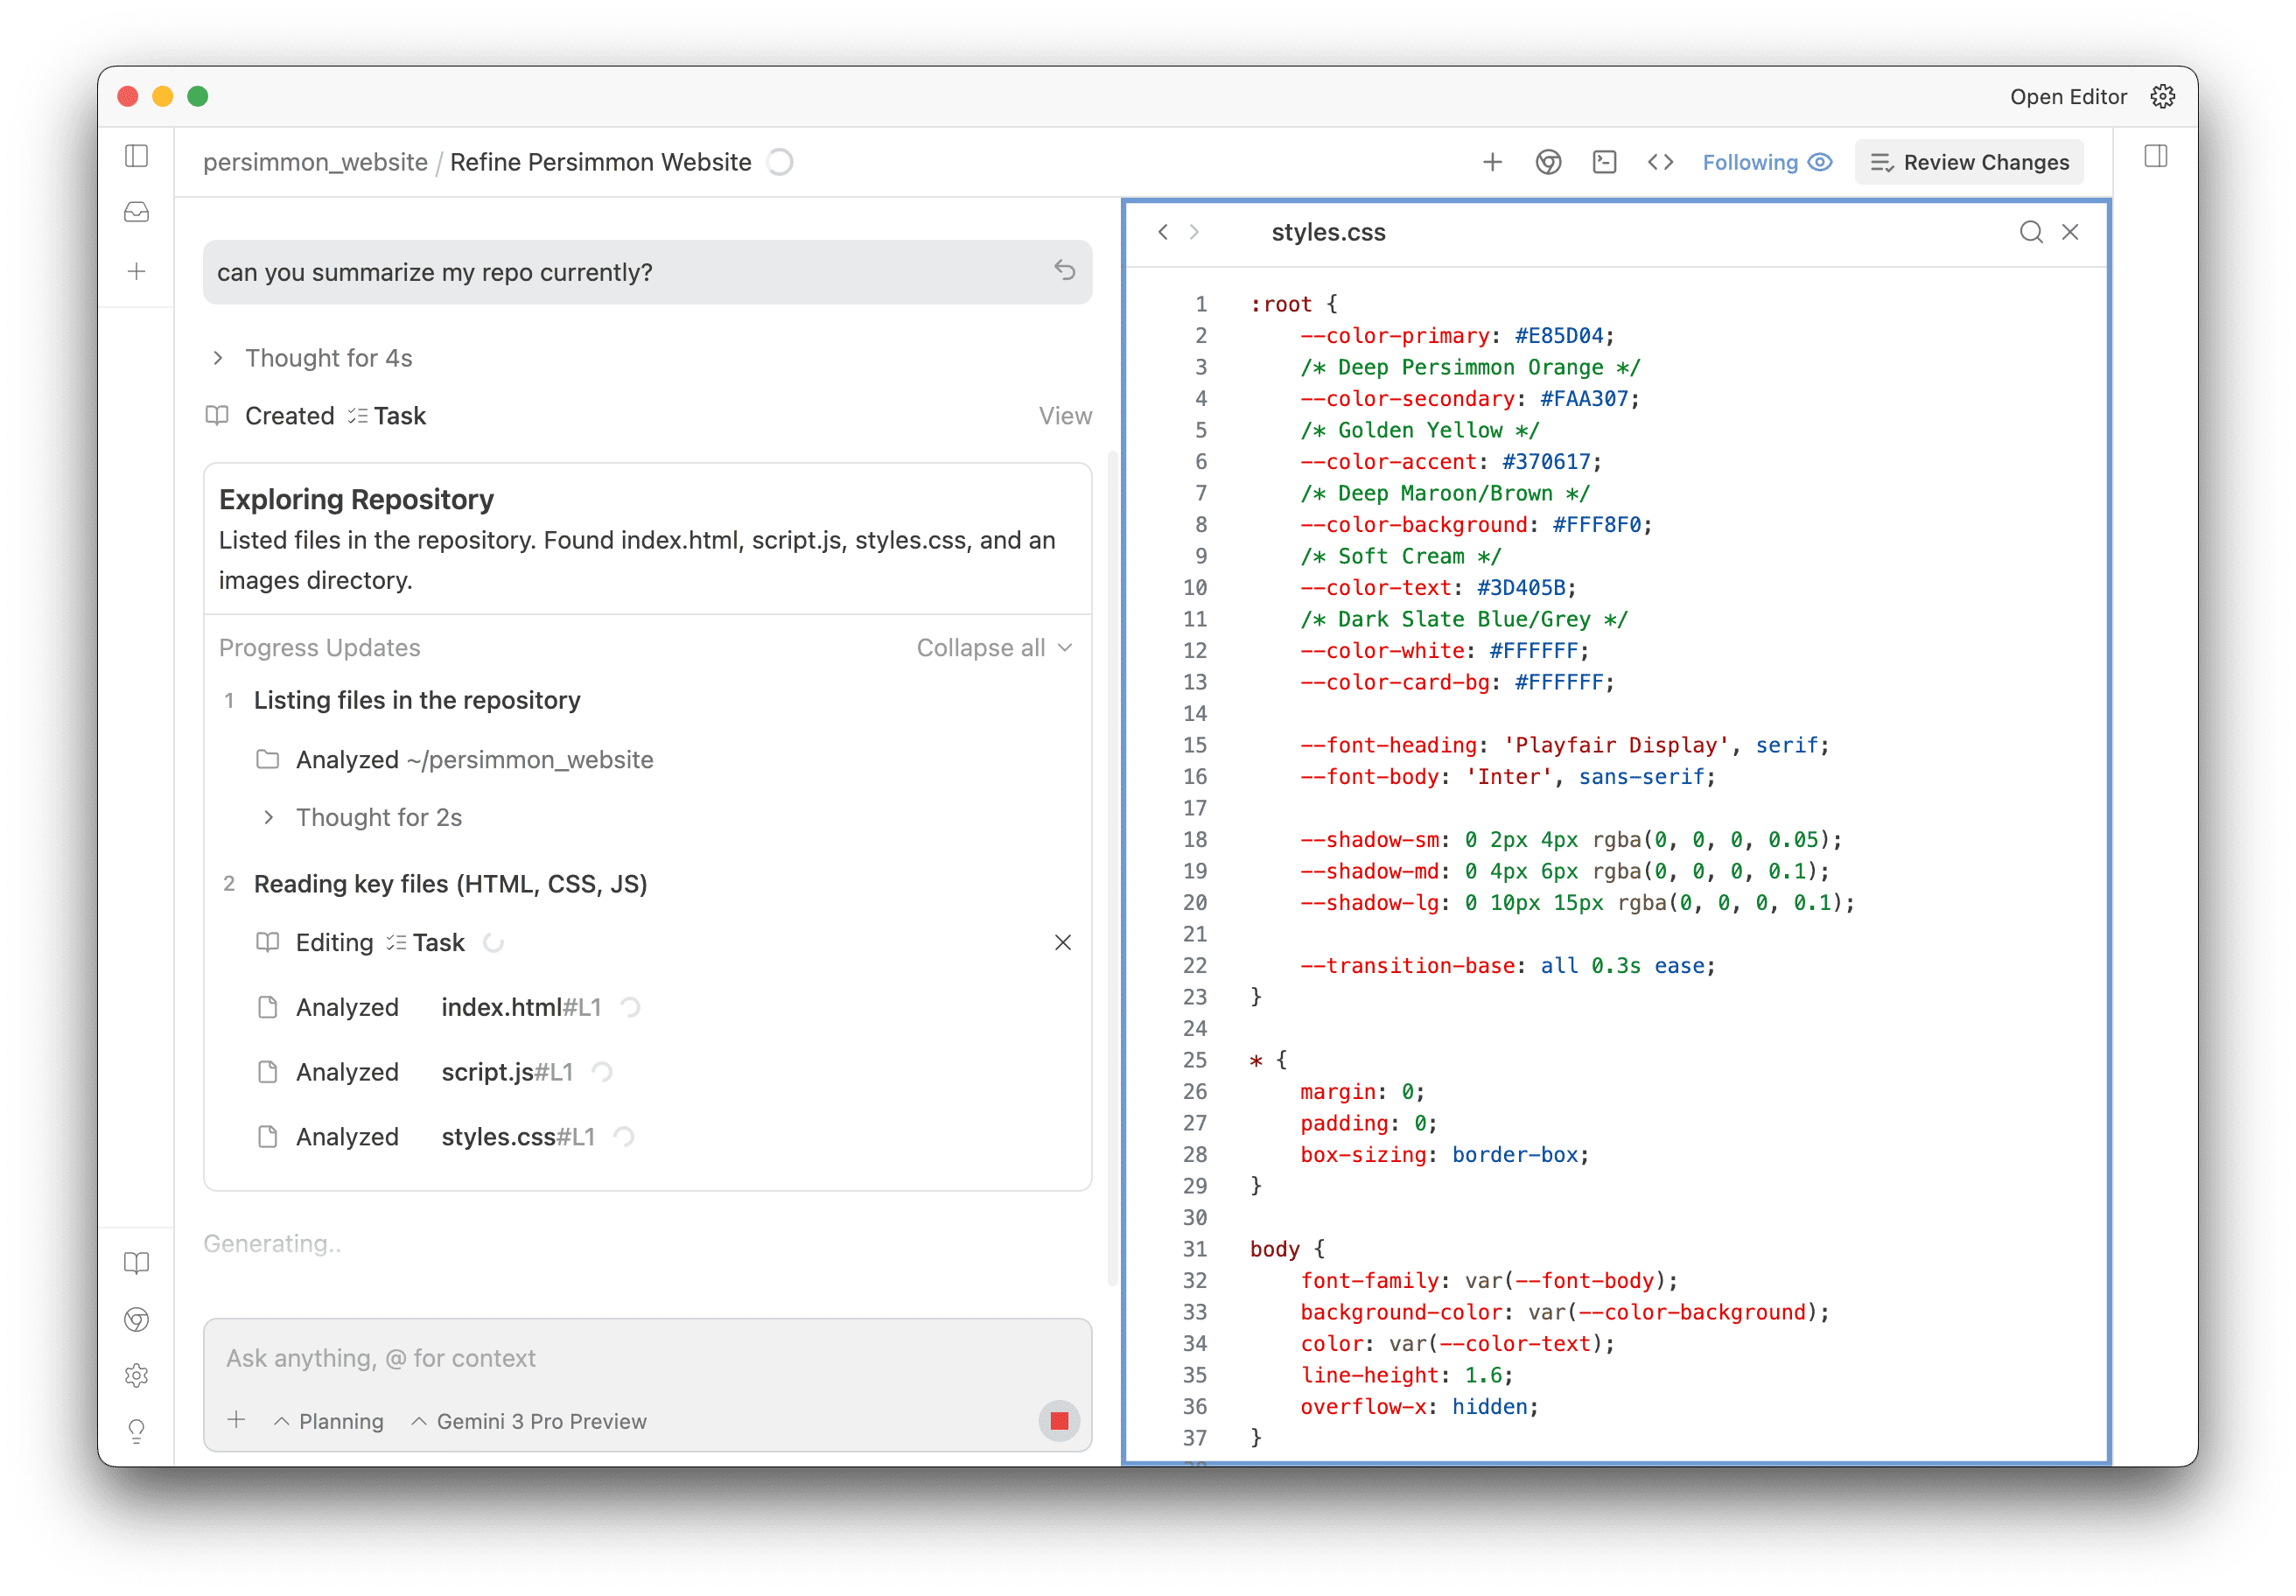This screenshot has height=1596, width=2296.
Task: Stop generation with red square button
Action: (1059, 1420)
